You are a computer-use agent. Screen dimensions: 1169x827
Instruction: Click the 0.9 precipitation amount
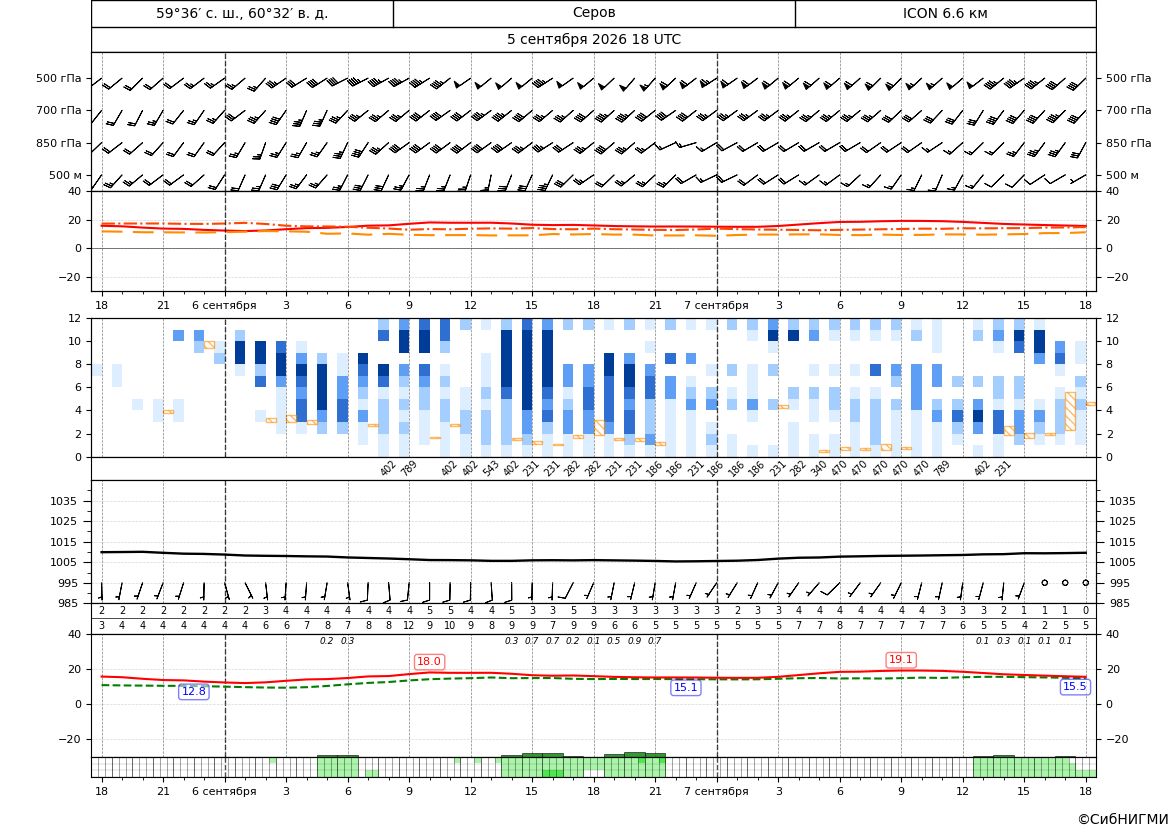[x=634, y=641]
